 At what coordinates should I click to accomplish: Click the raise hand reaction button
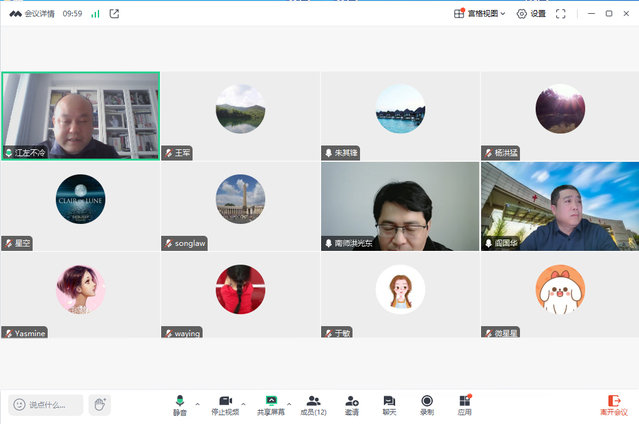pos(99,405)
